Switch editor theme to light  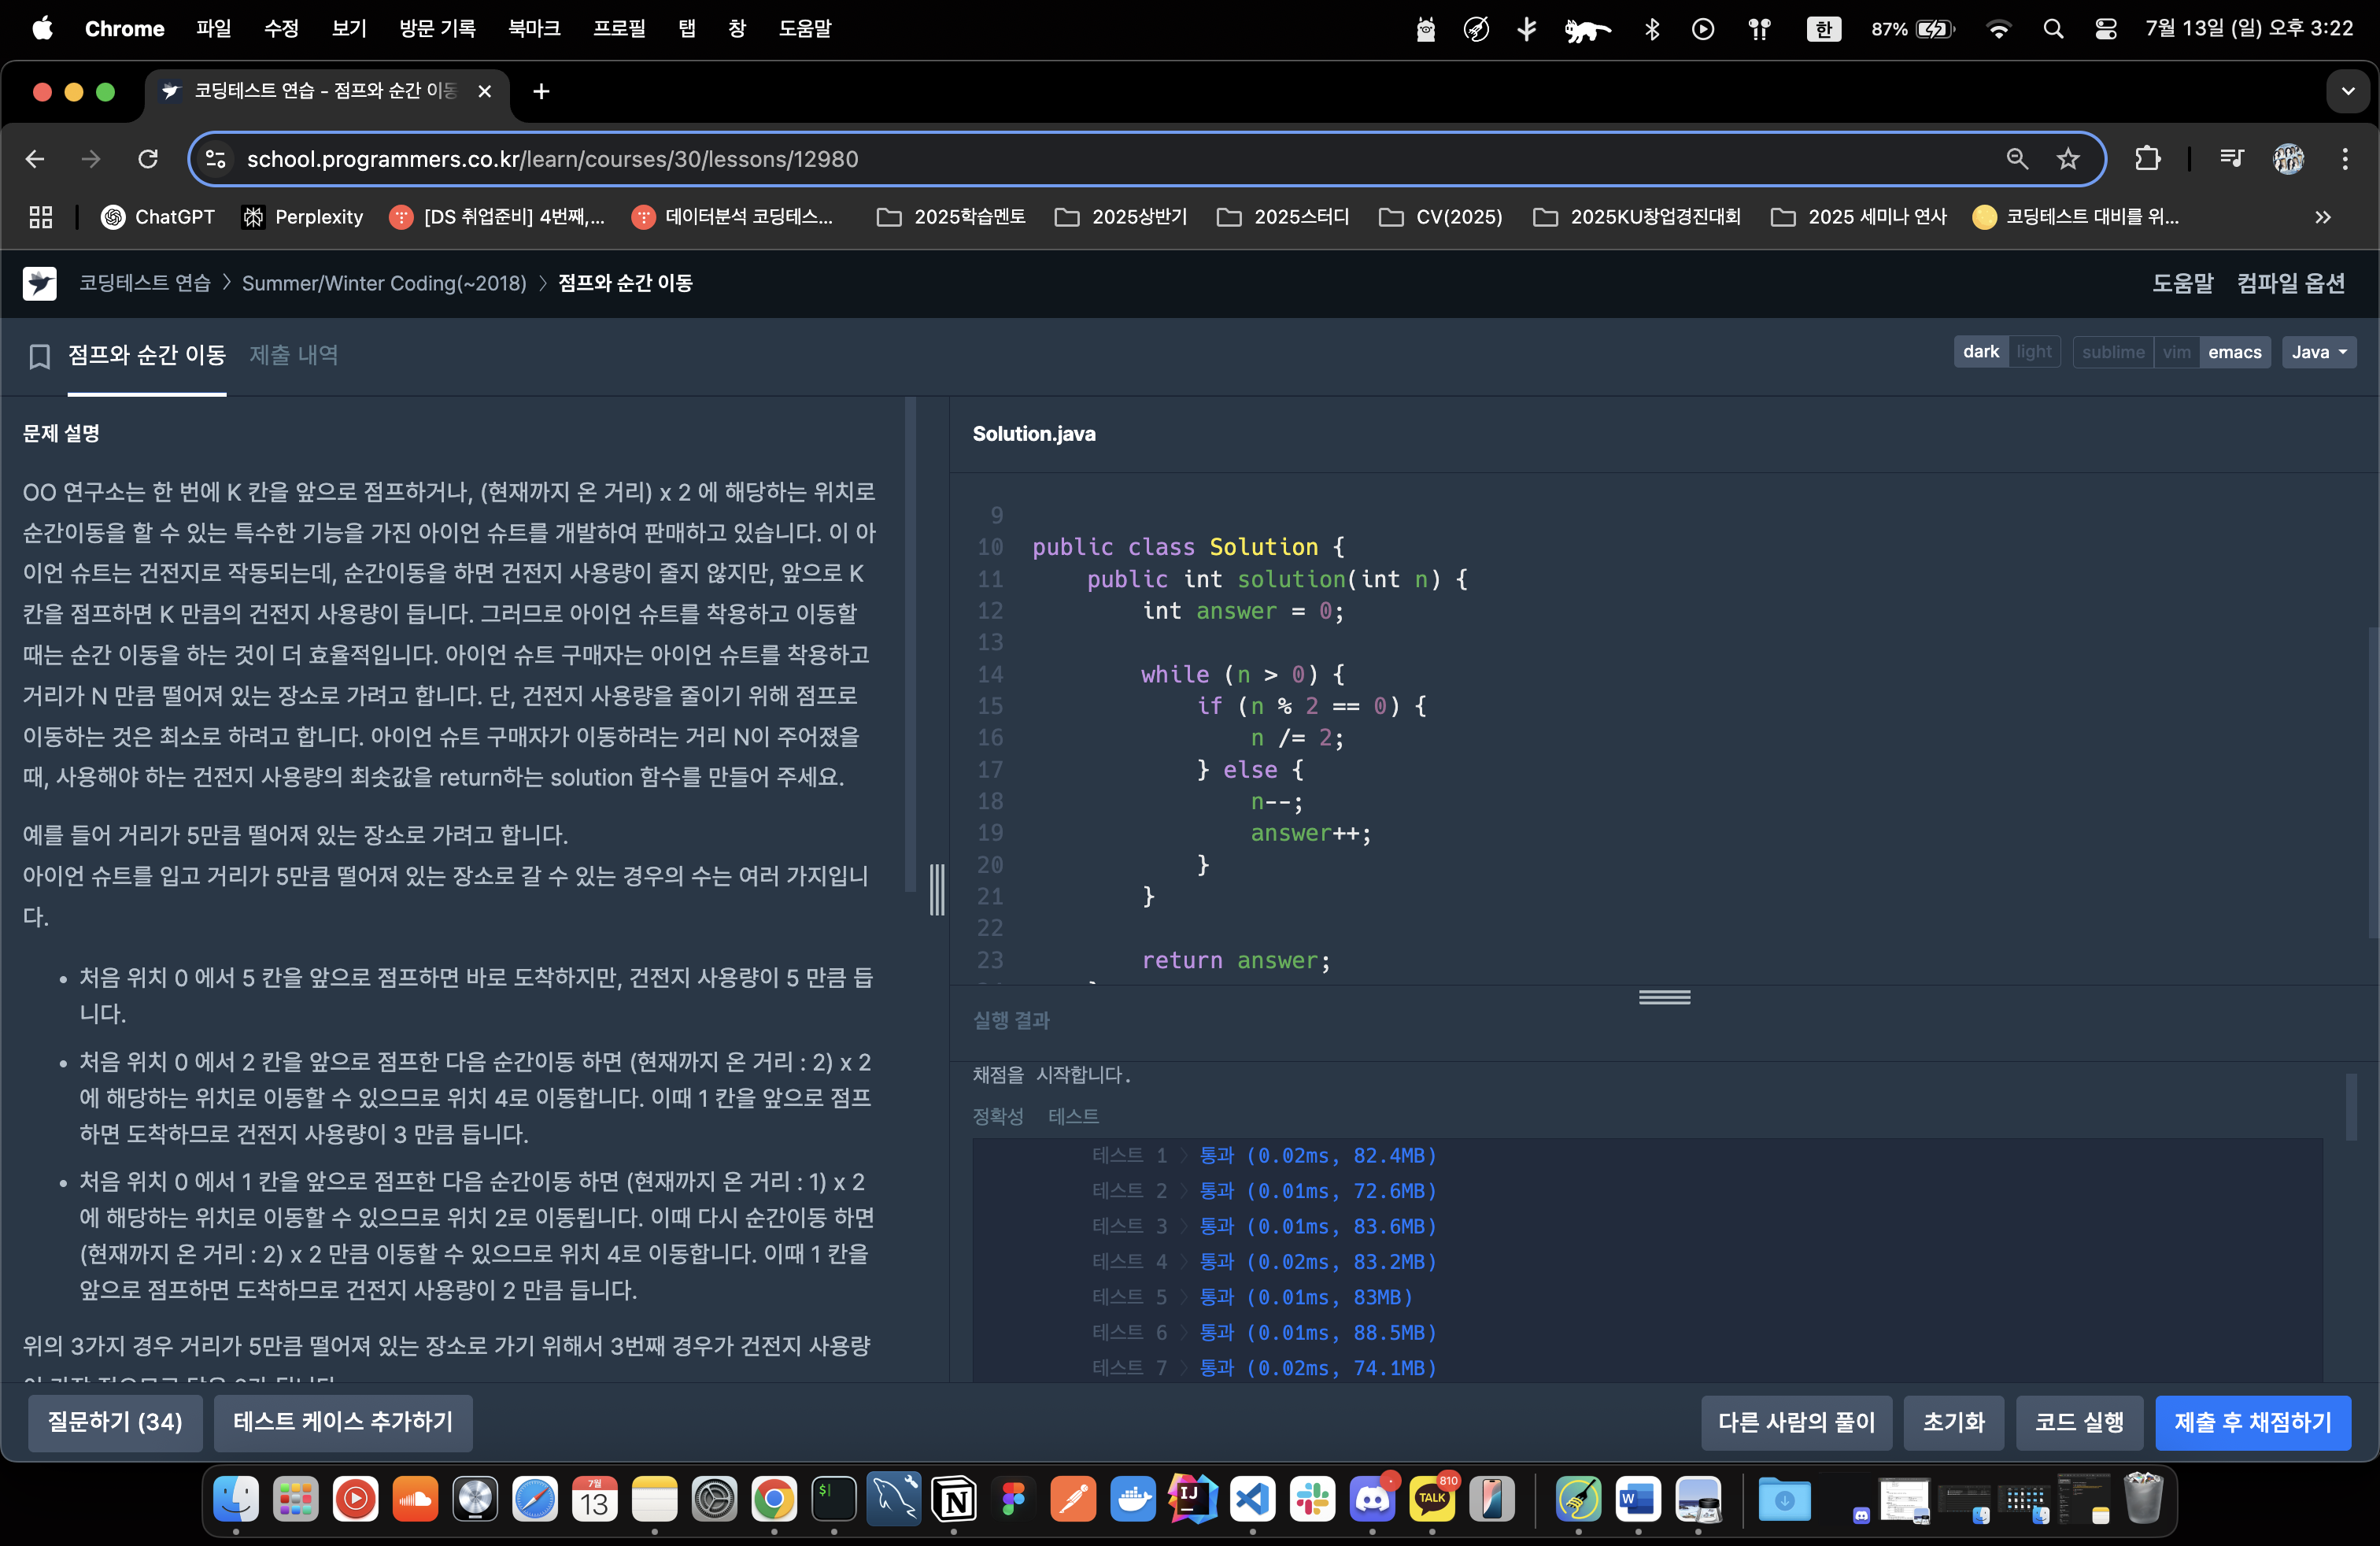point(2034,352)
